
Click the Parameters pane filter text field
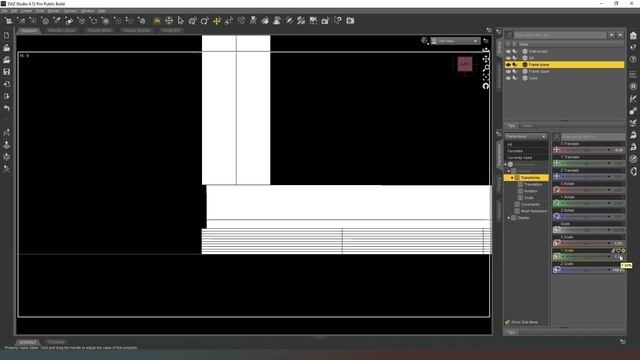tap(593, 136)
